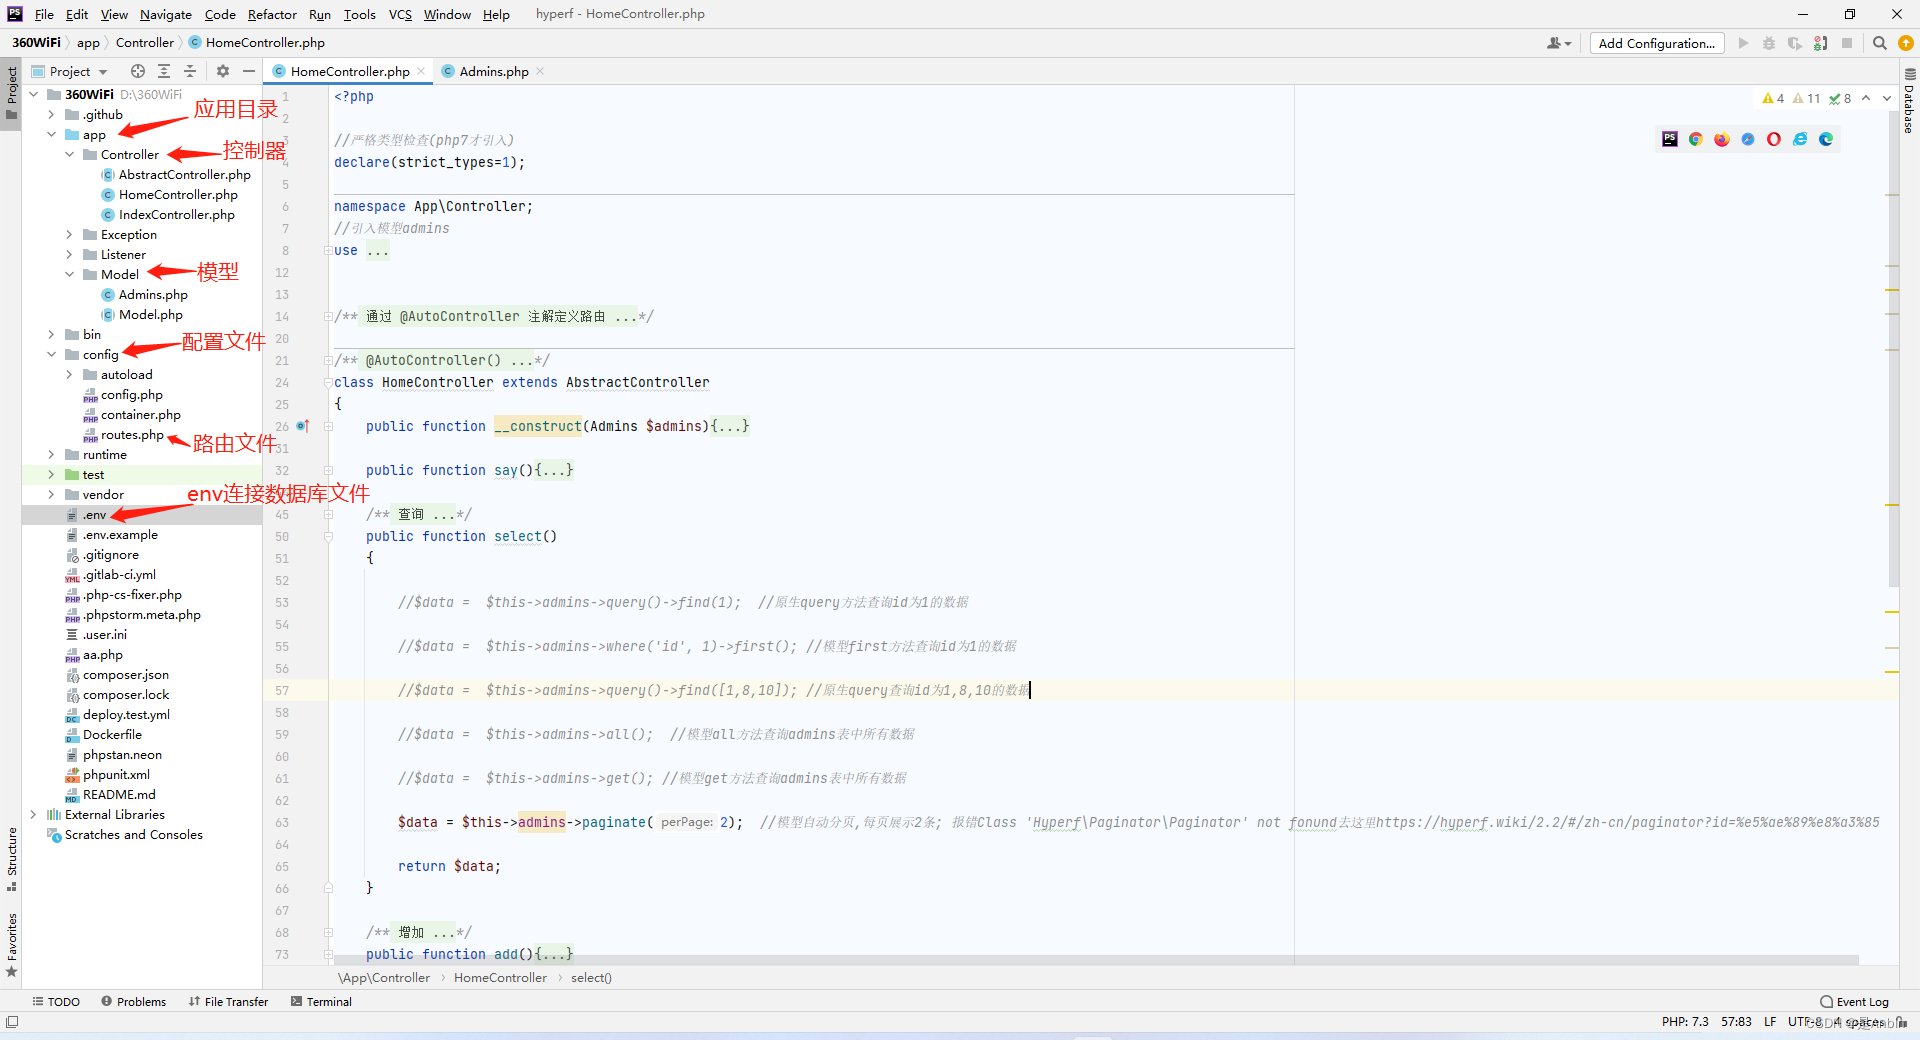1920x1040 pixels.
Task: Preview the file in Firefox browser icon
Action: tap(1721, 139)
